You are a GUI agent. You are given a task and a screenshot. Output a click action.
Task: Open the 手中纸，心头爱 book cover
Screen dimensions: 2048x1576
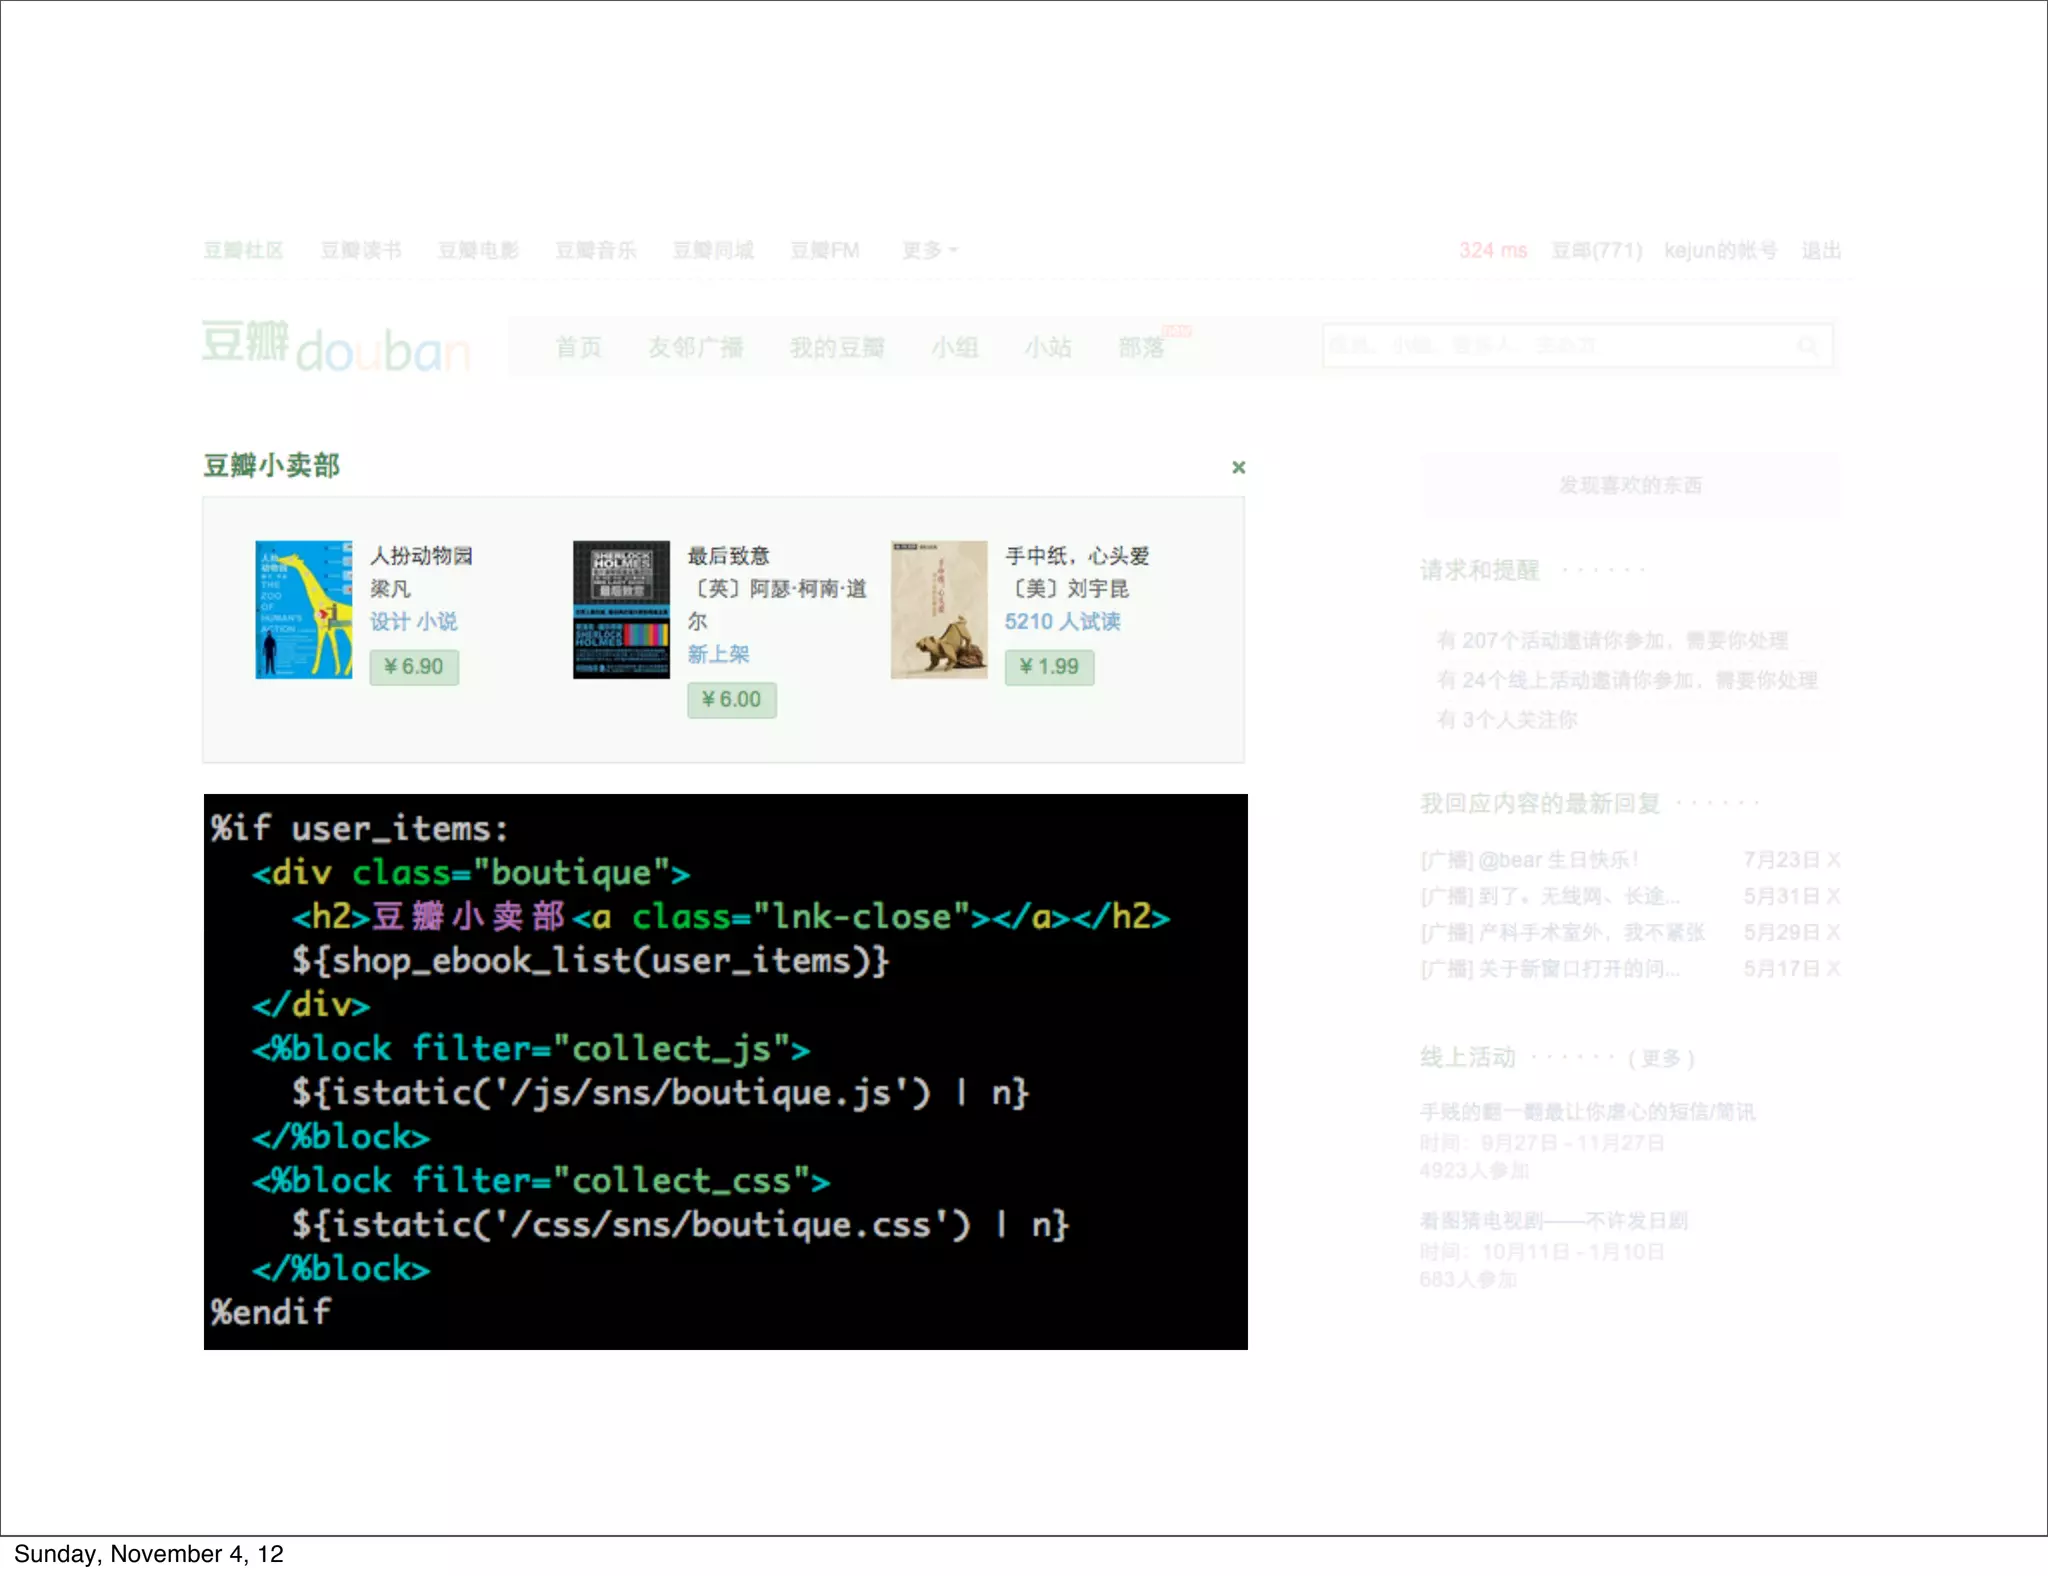pyautogui.click(x=938, y=609)
